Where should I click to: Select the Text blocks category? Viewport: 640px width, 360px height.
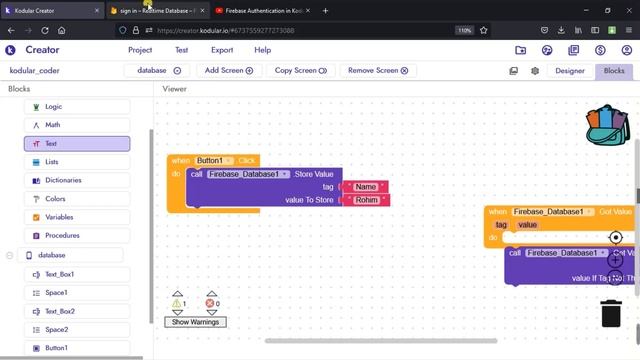point(77,144)
